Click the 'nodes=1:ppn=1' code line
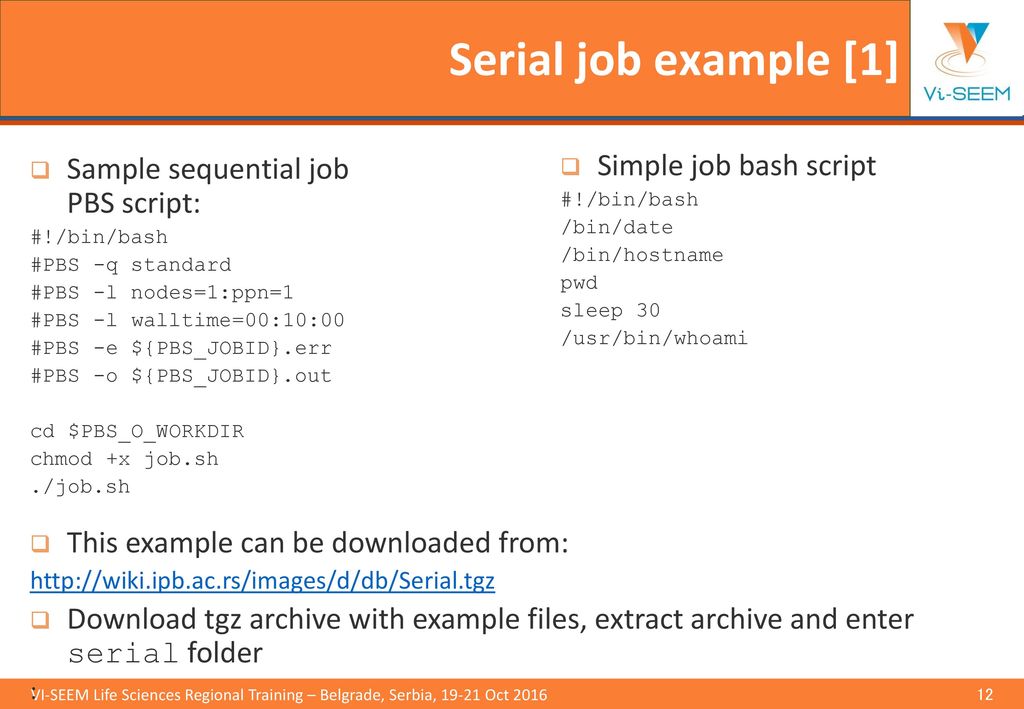Screen dimensions: 1024x709 coord(162,292)
